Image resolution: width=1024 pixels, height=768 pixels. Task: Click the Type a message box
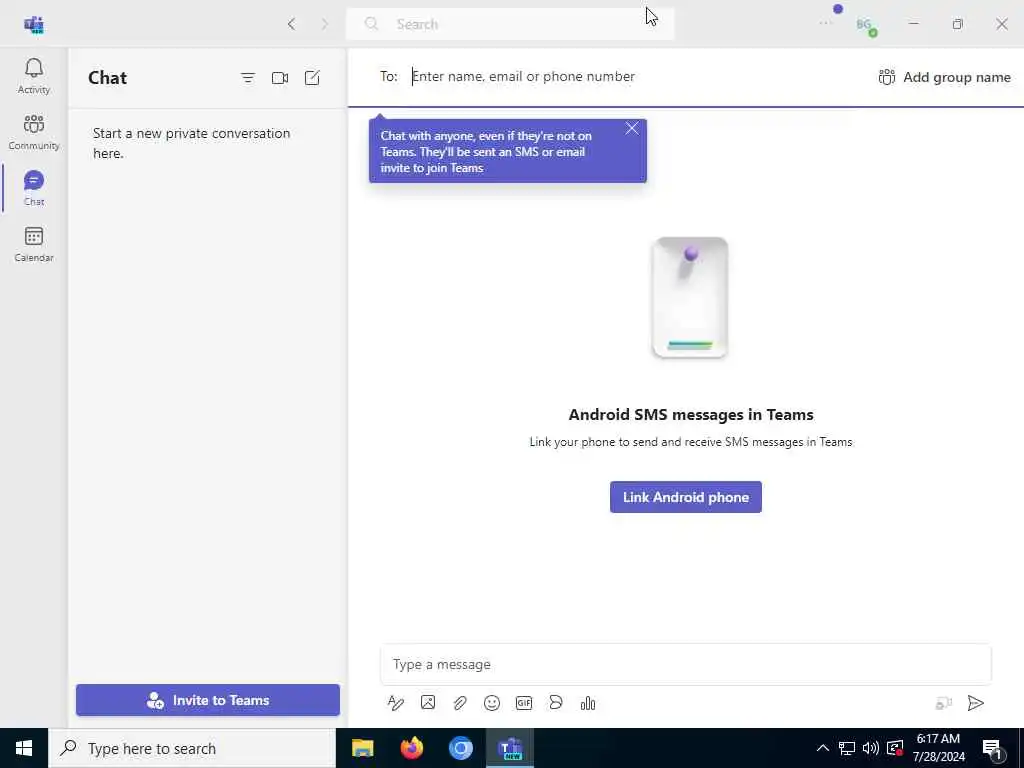[x=686, y=664]
